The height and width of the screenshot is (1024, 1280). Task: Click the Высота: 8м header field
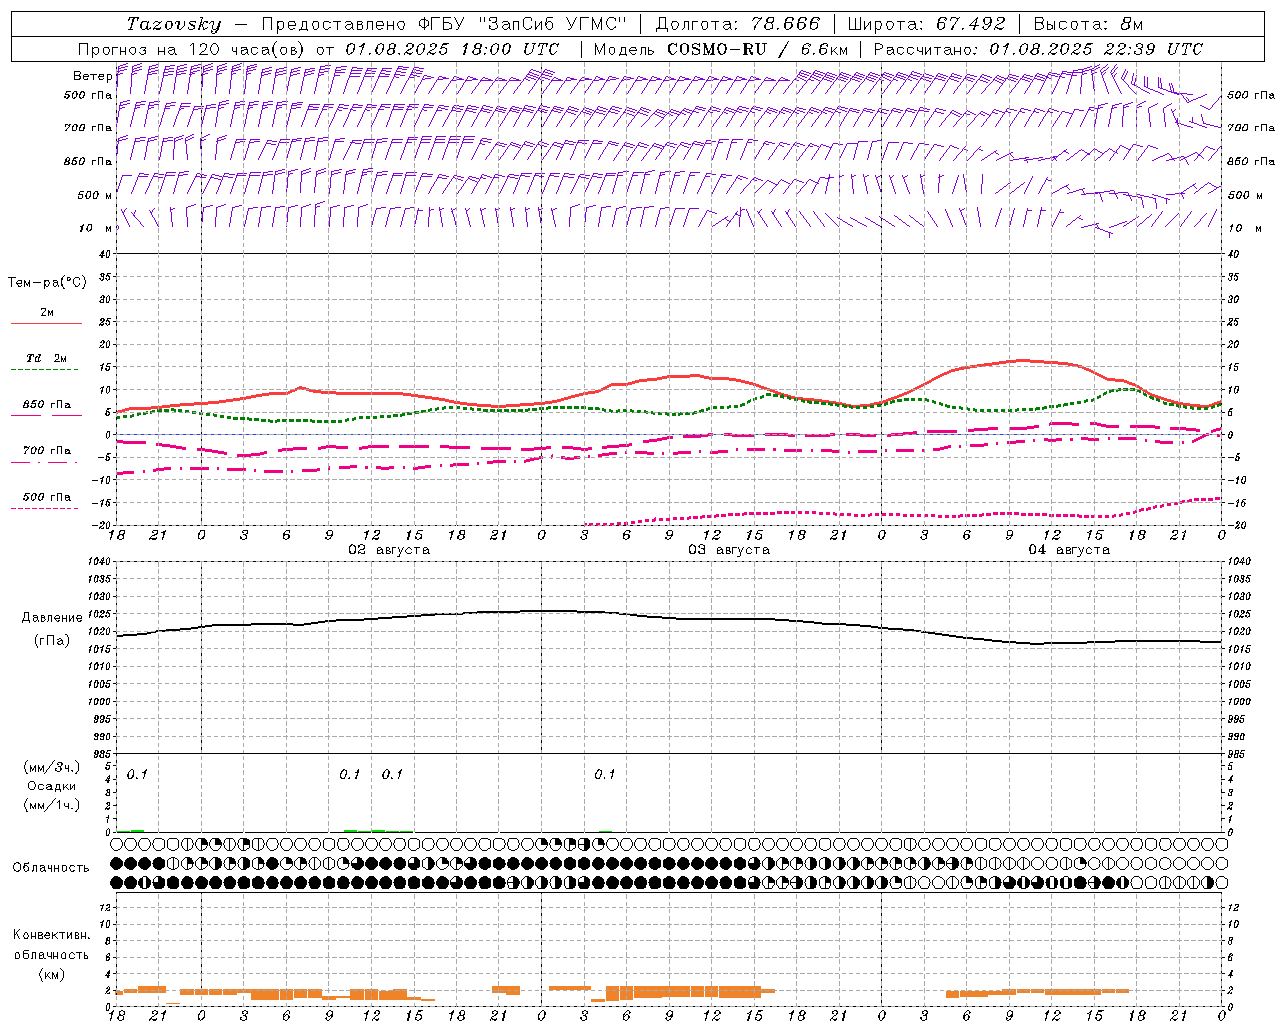[1088, 24]
